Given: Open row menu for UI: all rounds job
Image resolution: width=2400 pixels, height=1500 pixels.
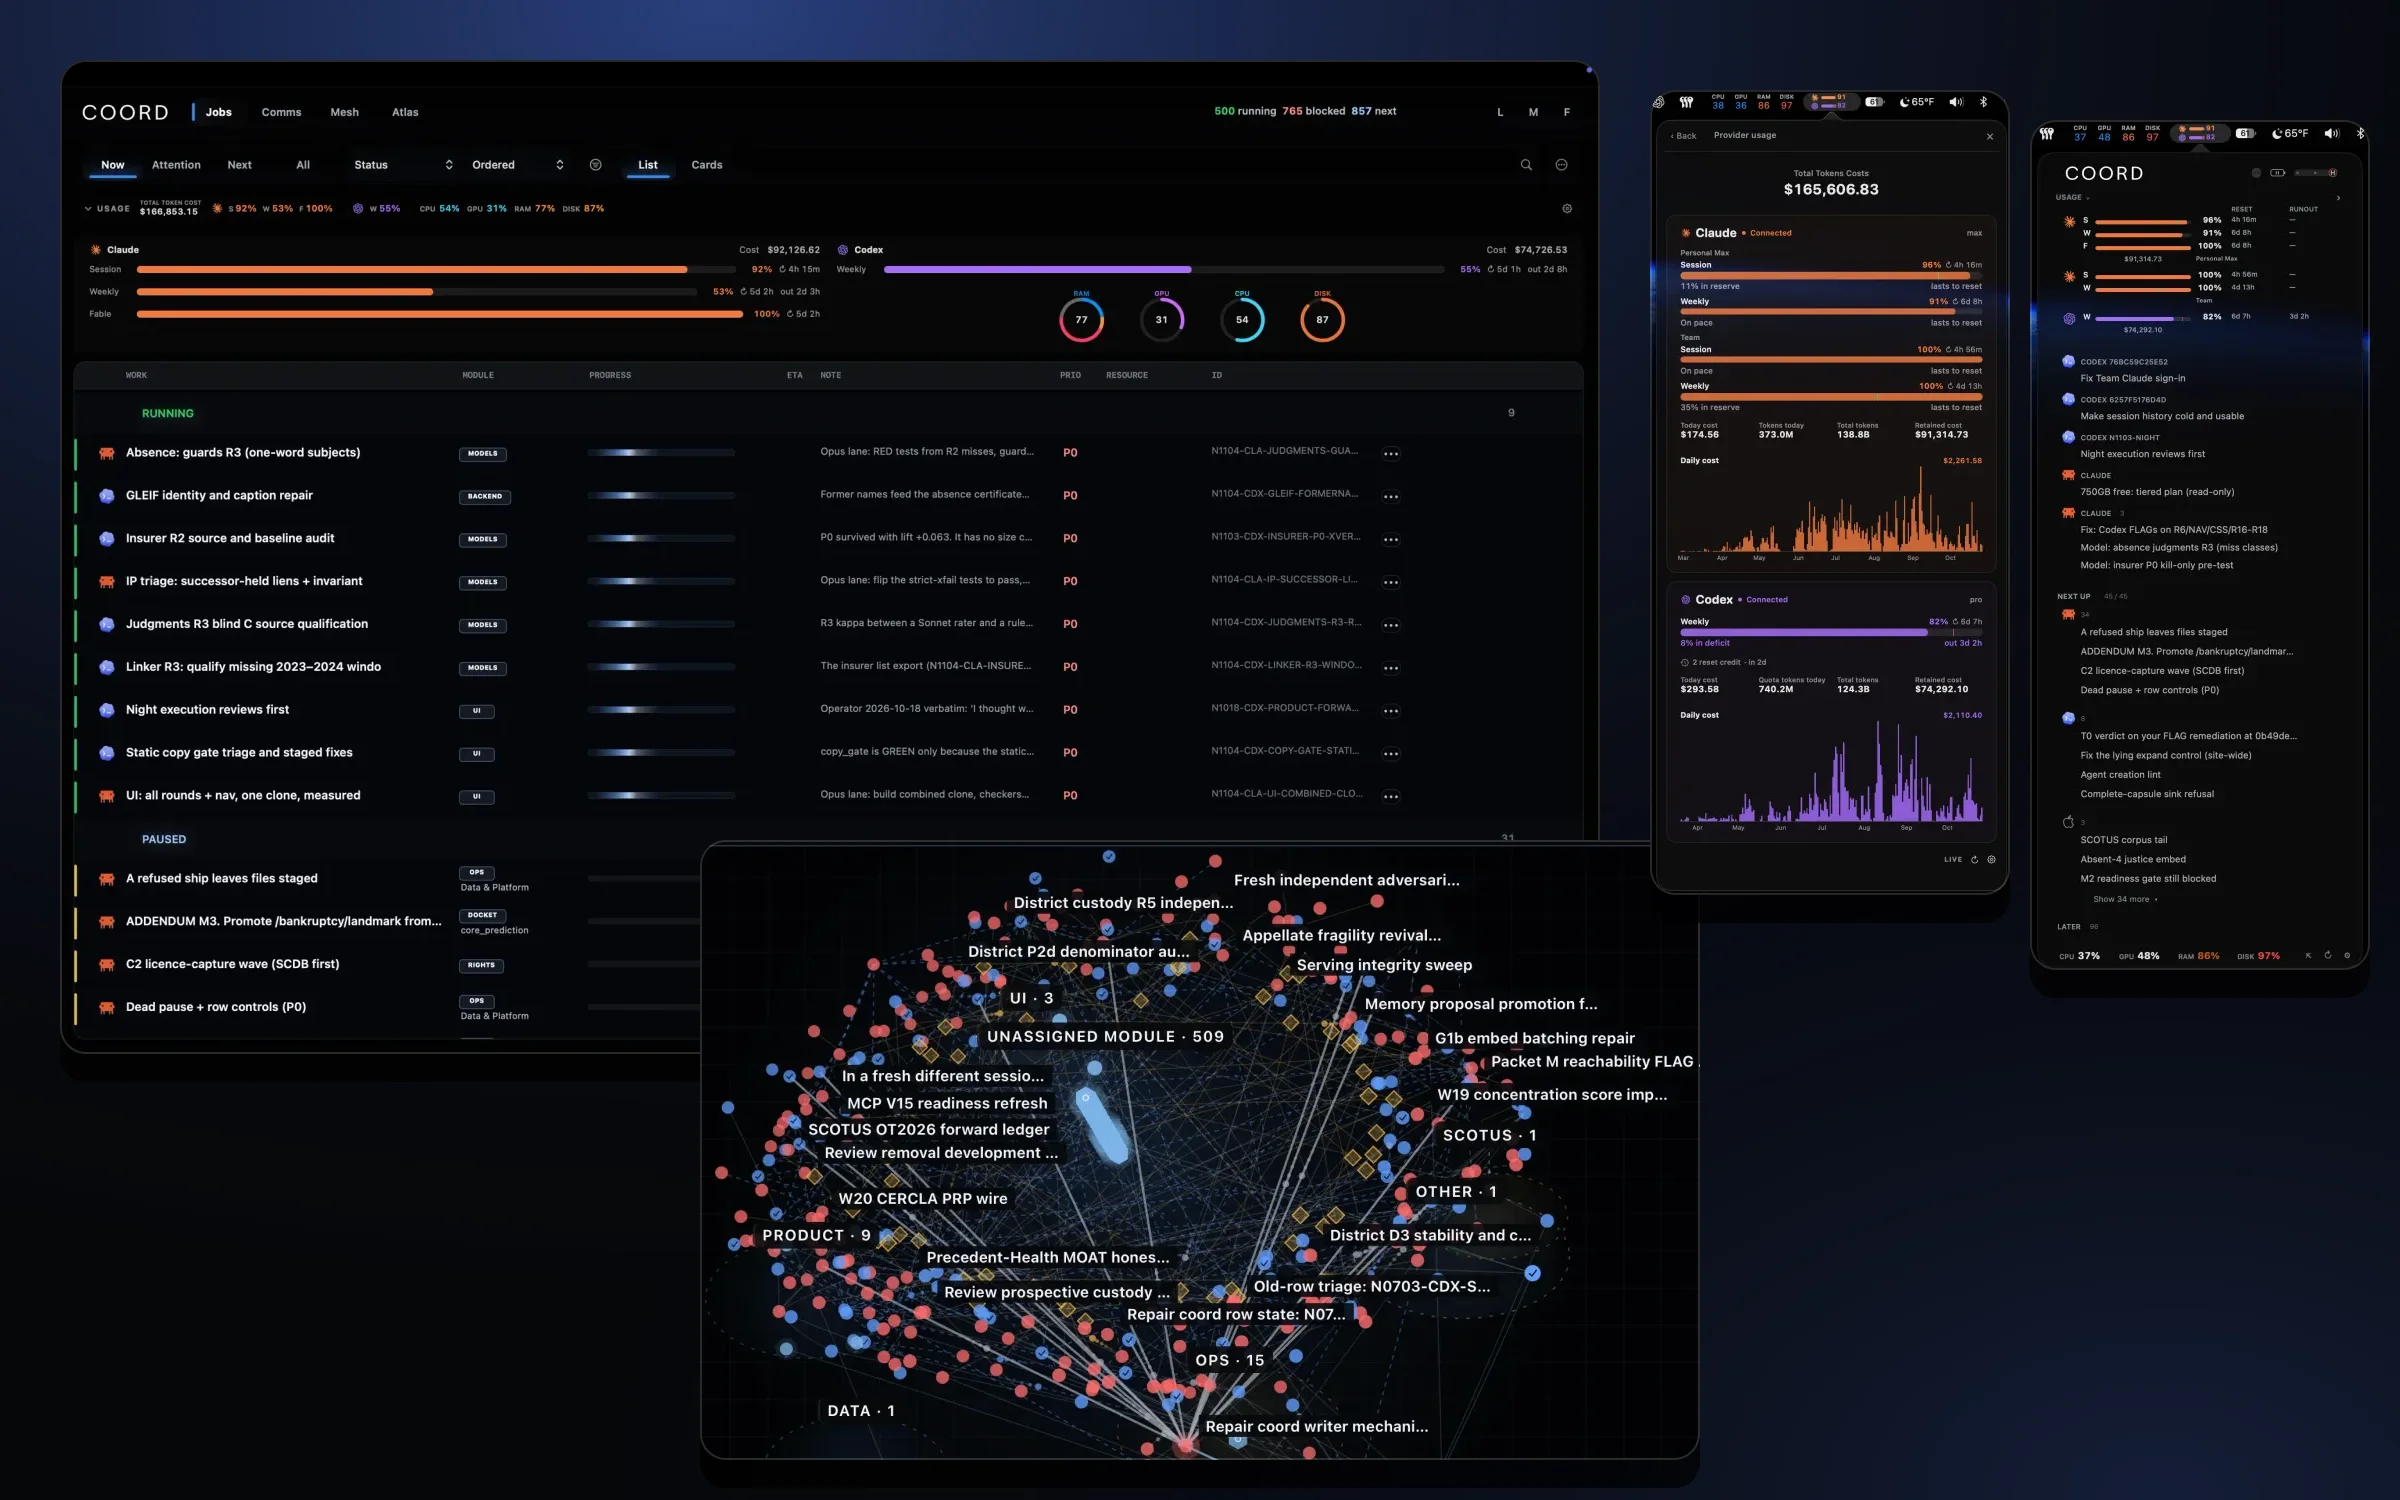Looking at the screenshot, I should point(1390,797).
